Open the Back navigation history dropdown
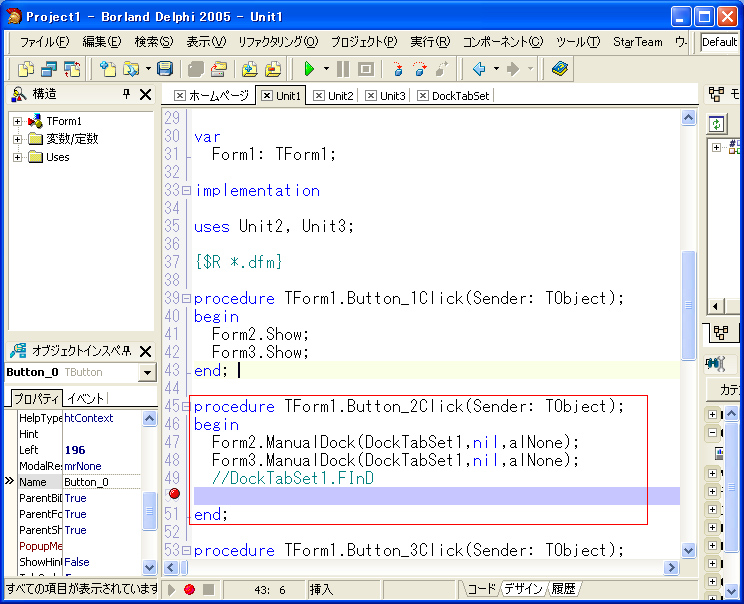This screenshot has height=604, width=744. click(x=496, y=69)
